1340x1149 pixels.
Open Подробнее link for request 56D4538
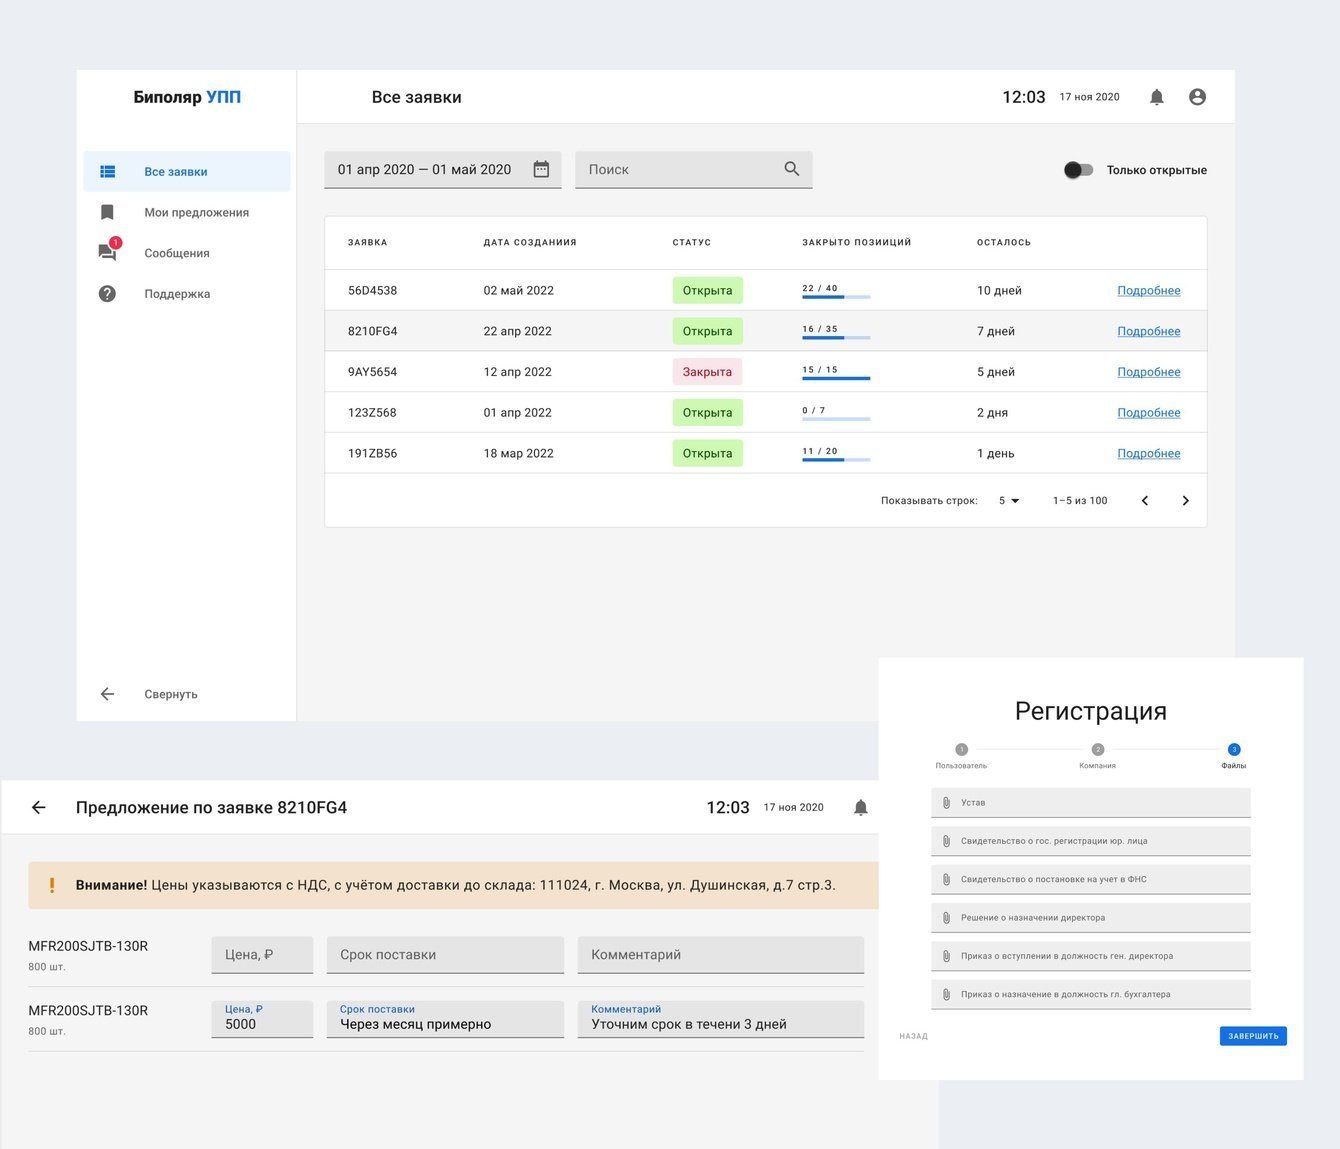(x=1148, y=291)
